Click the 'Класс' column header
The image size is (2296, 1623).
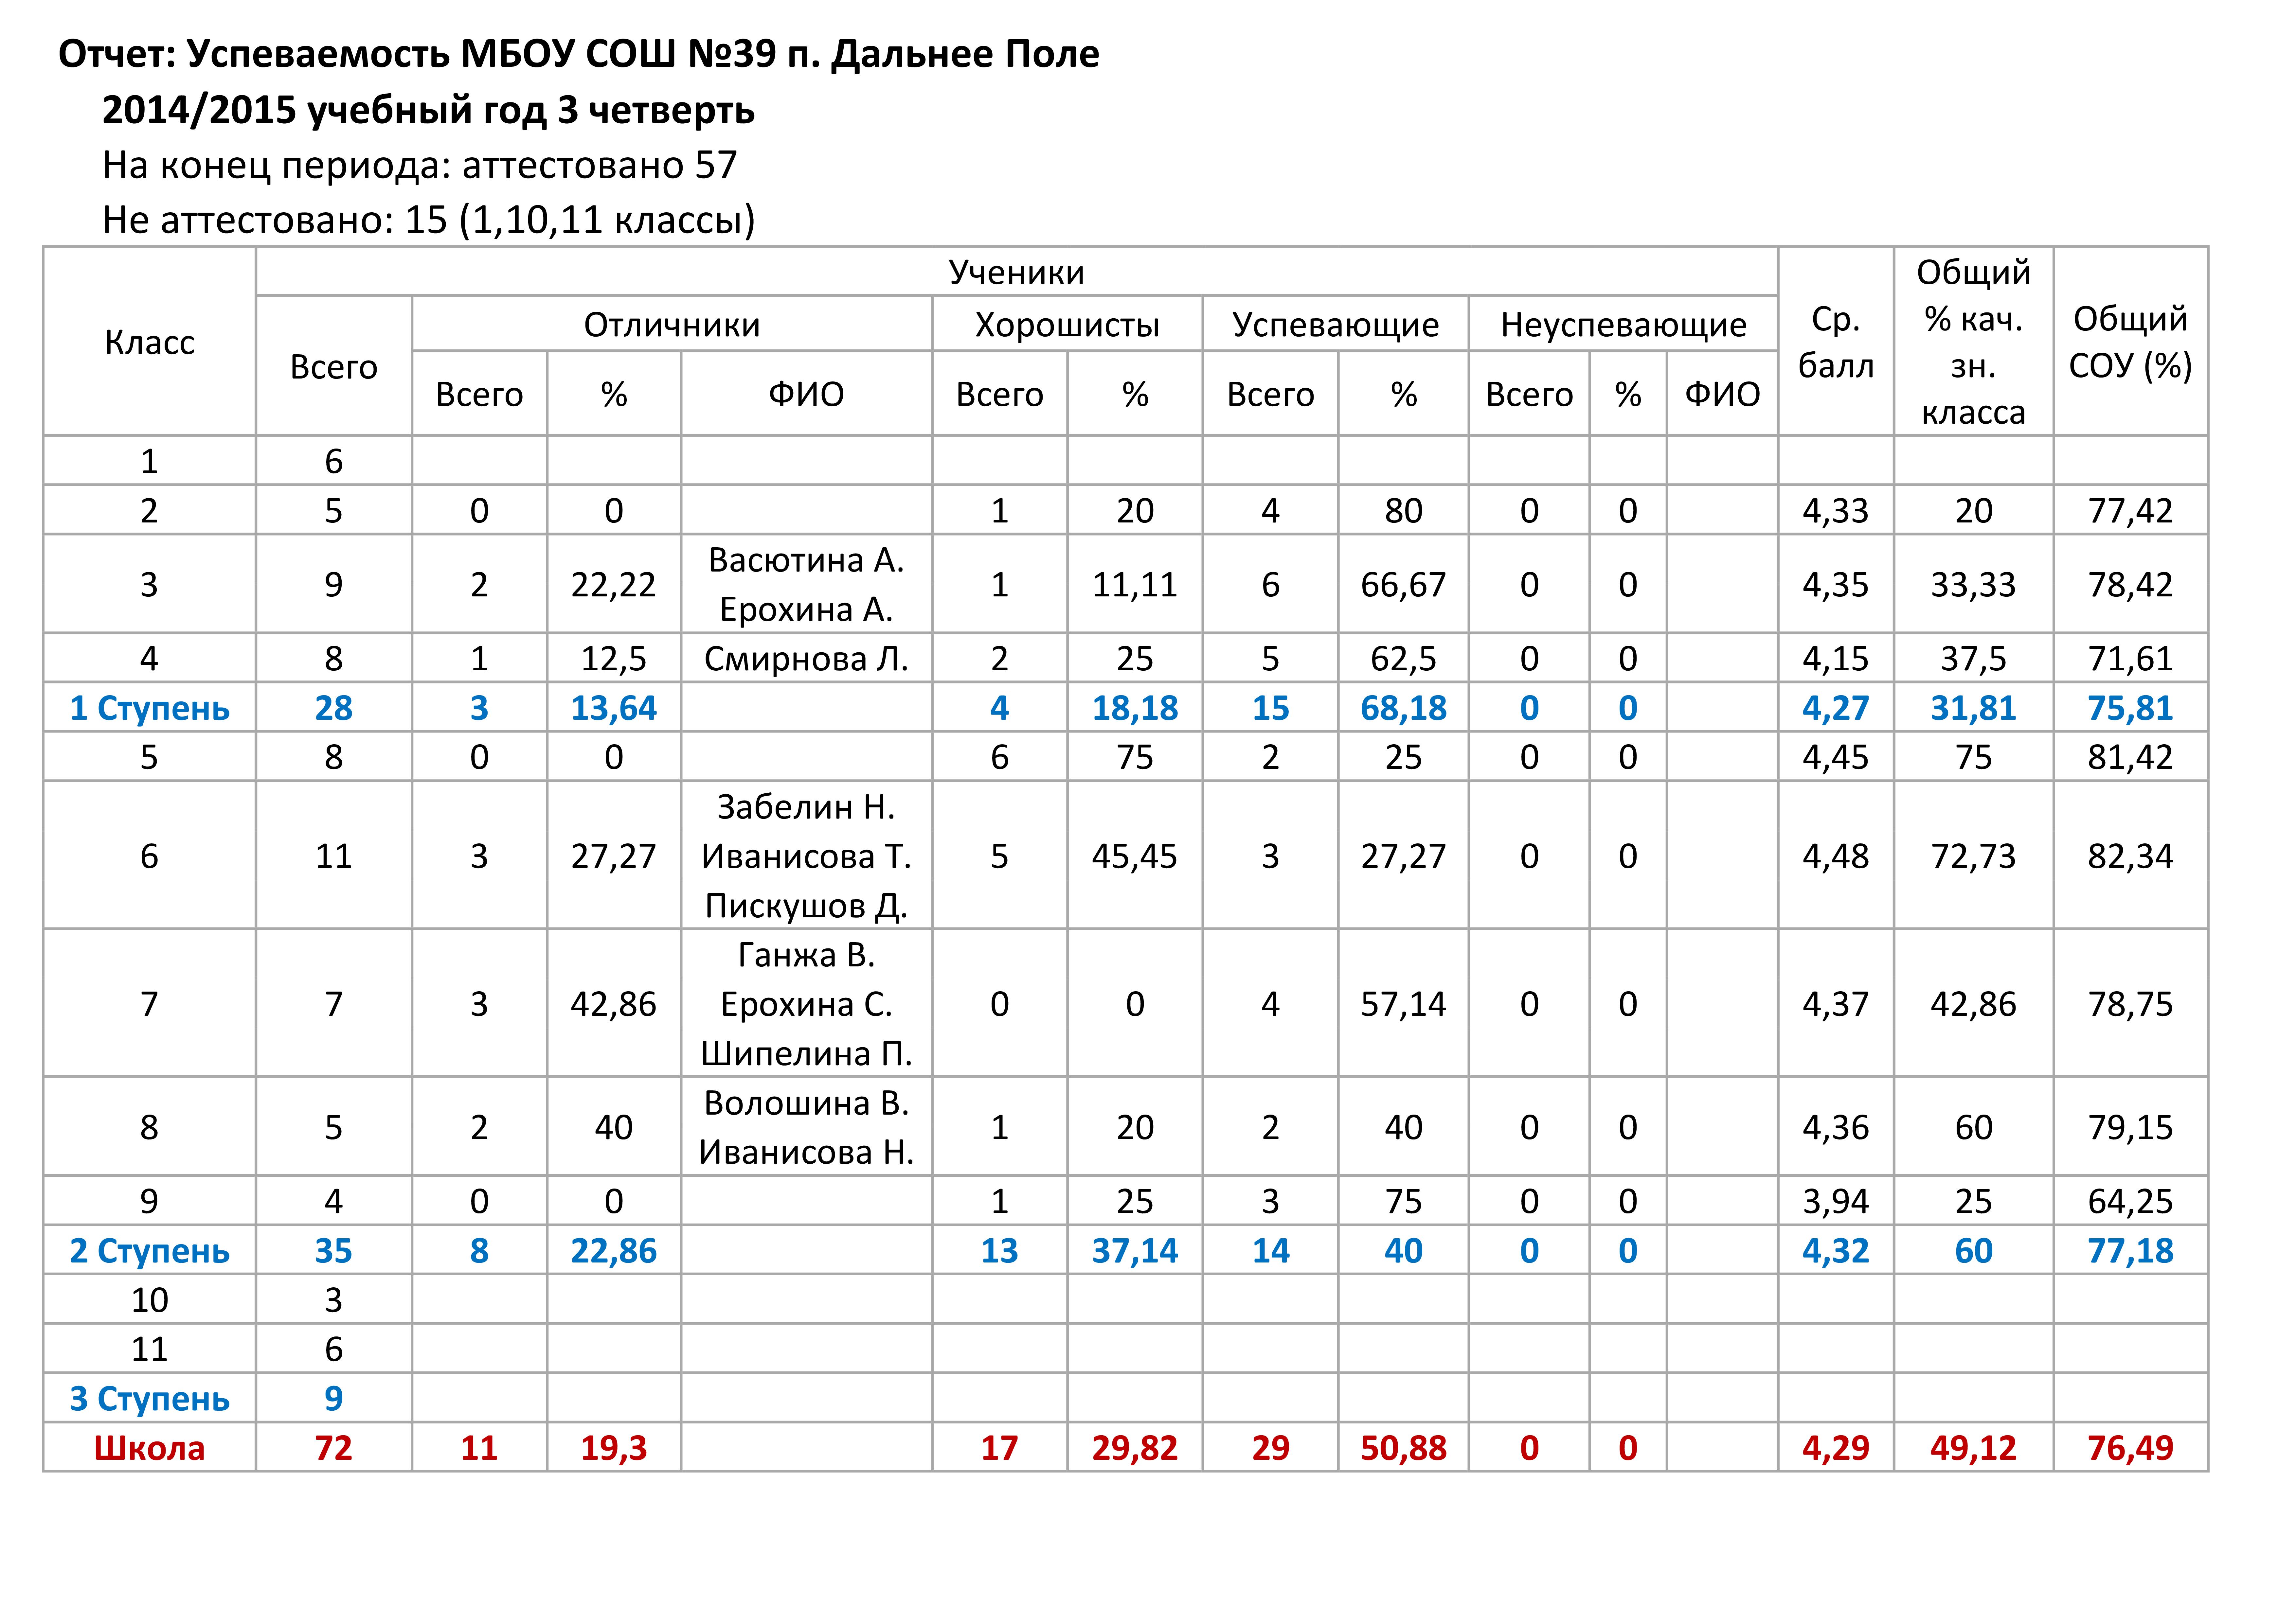149,342
